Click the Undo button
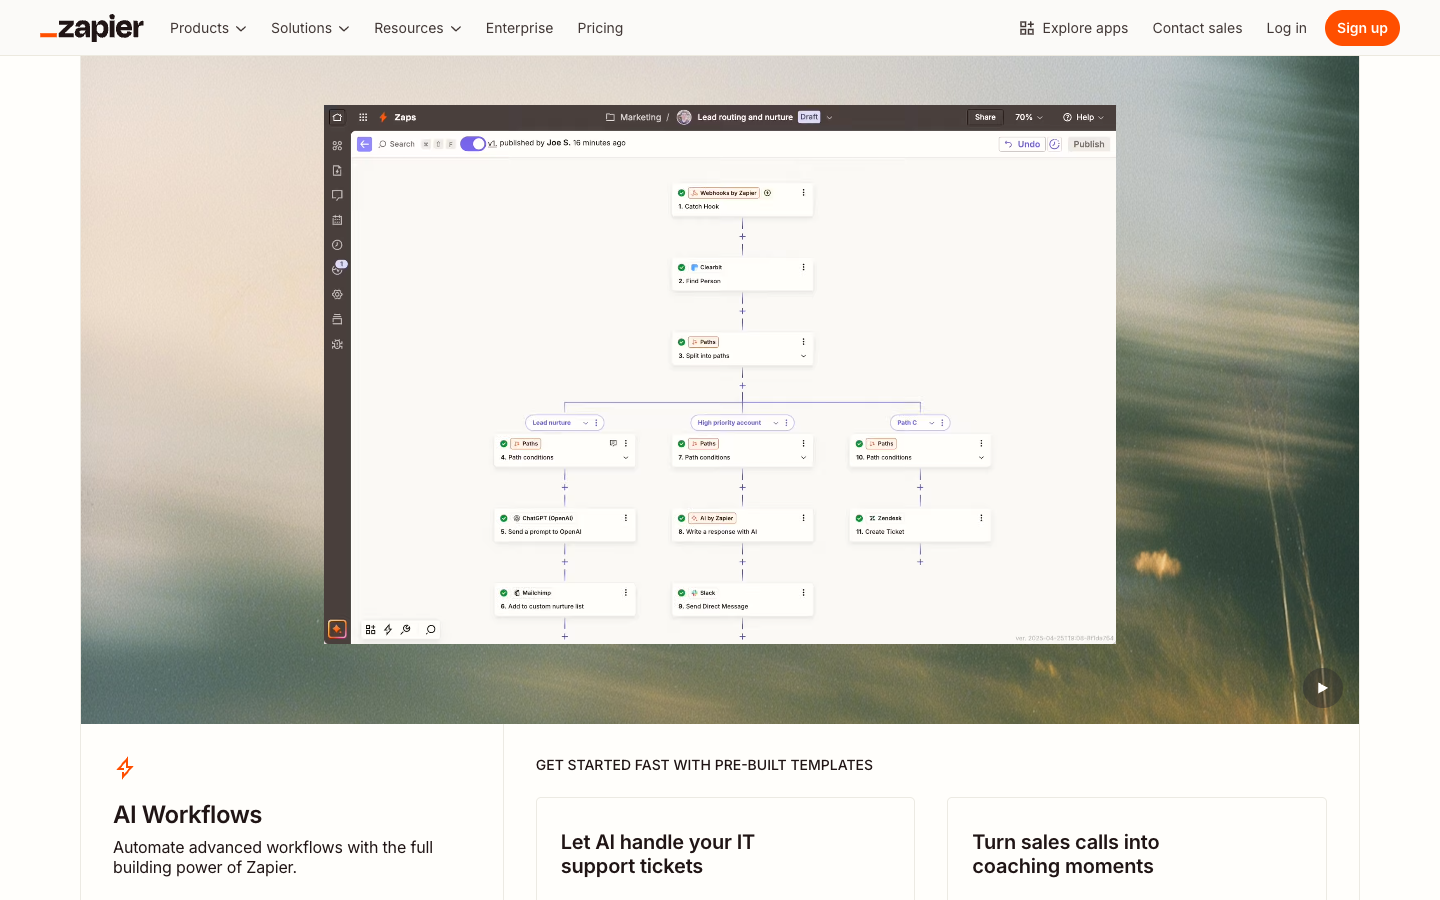 1022,144
